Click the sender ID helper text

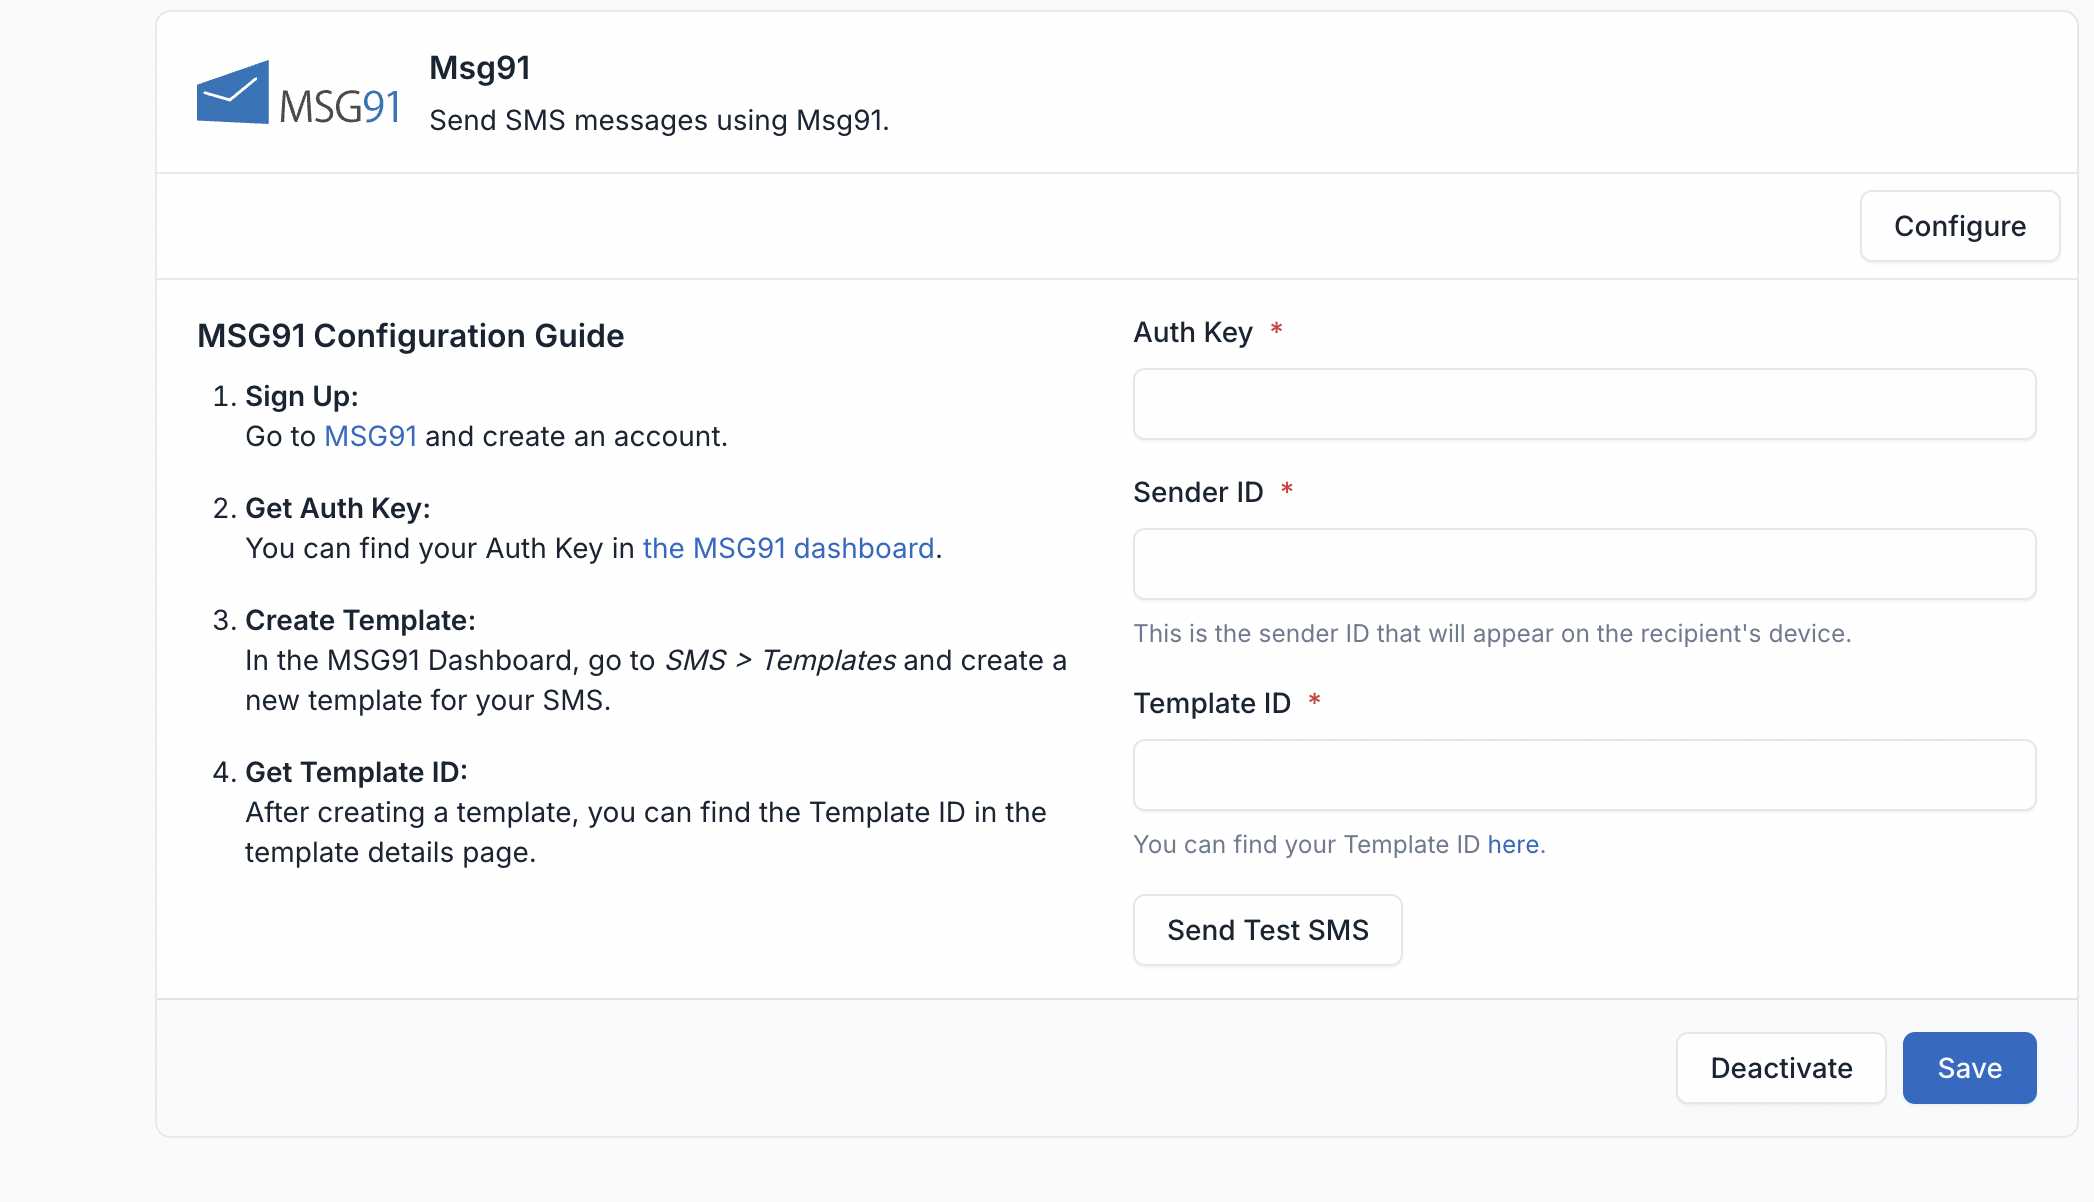pos(1492,633)
